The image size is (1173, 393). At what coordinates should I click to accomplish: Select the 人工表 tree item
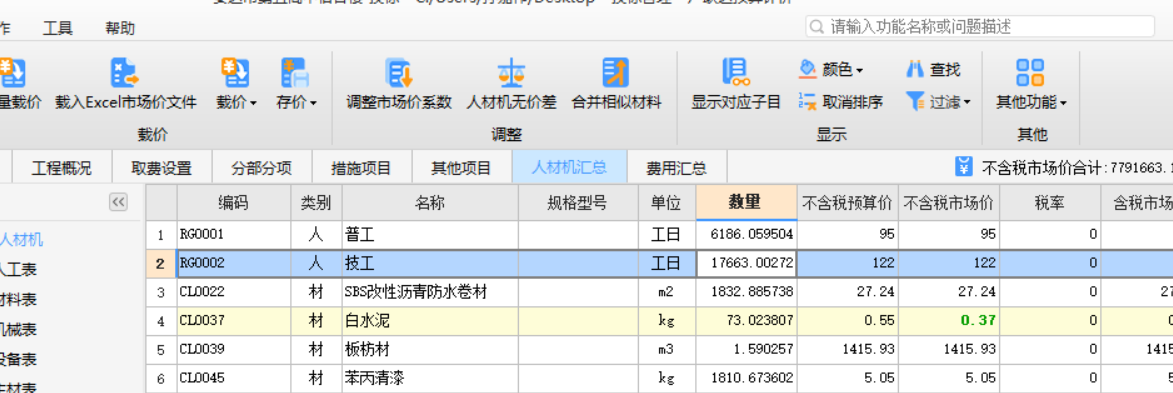[19, 269]
